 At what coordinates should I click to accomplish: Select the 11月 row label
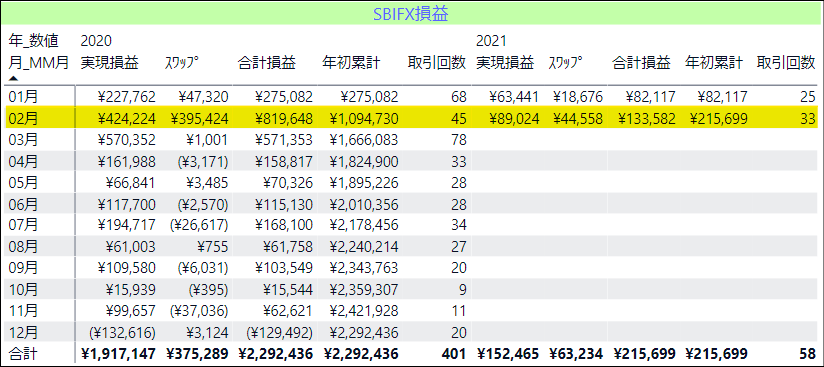tap(23, 311)
